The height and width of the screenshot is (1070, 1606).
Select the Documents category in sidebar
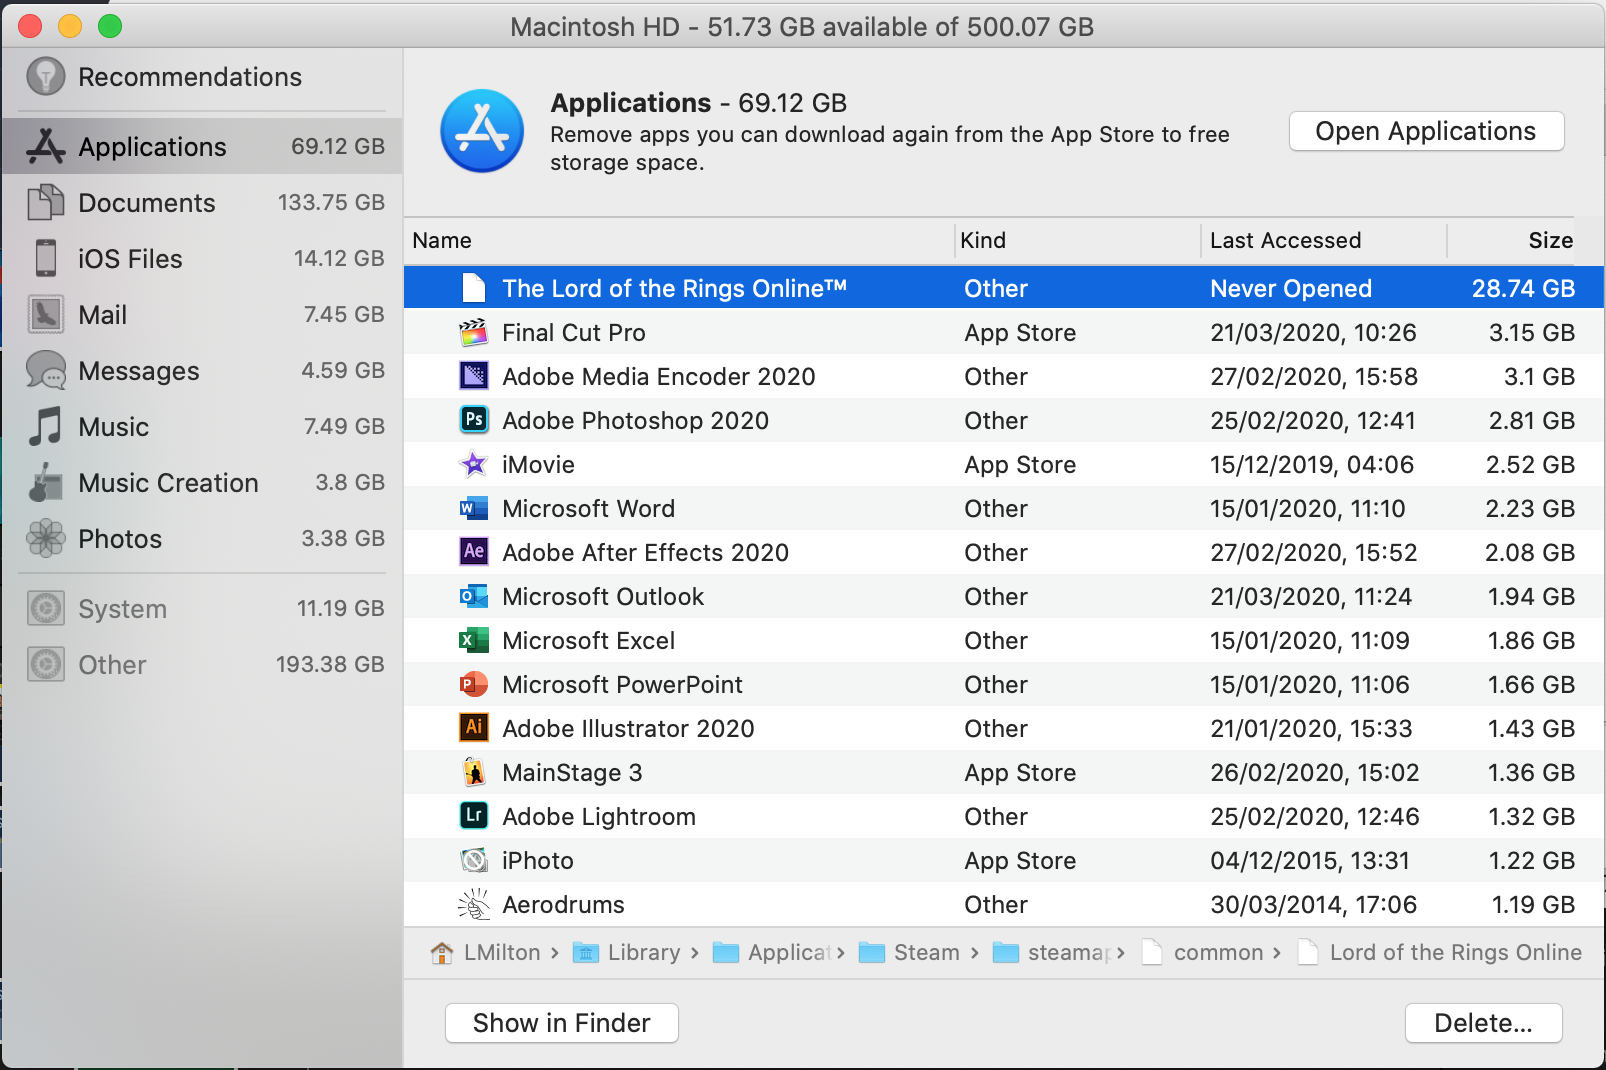(x=202, y=202)
